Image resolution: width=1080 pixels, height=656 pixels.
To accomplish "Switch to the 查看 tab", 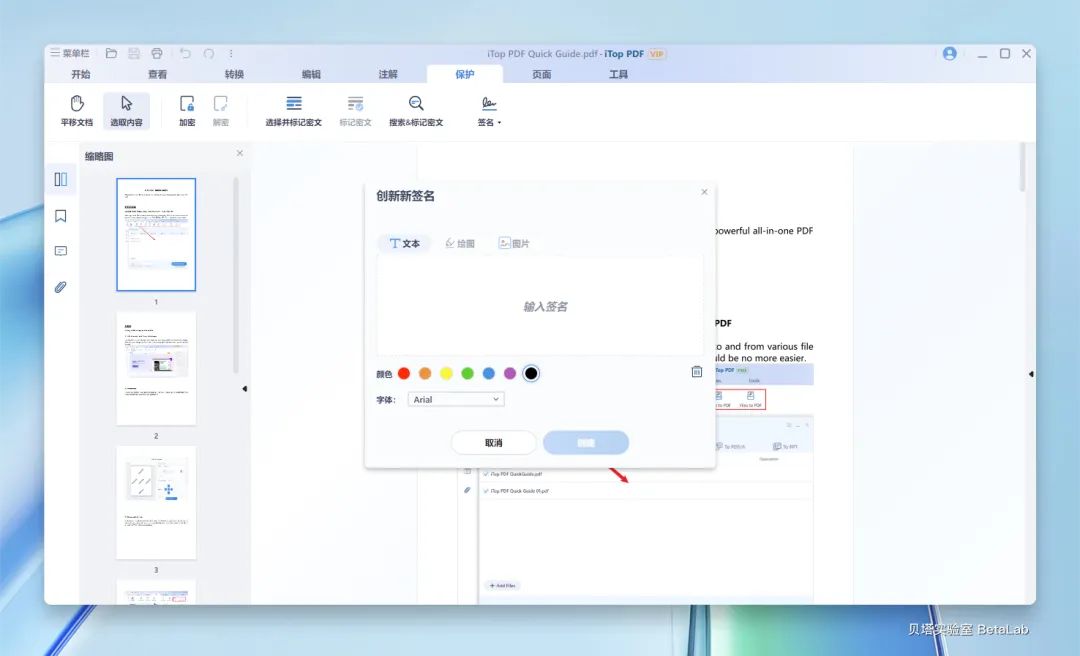I will click(x=157, y=74).
